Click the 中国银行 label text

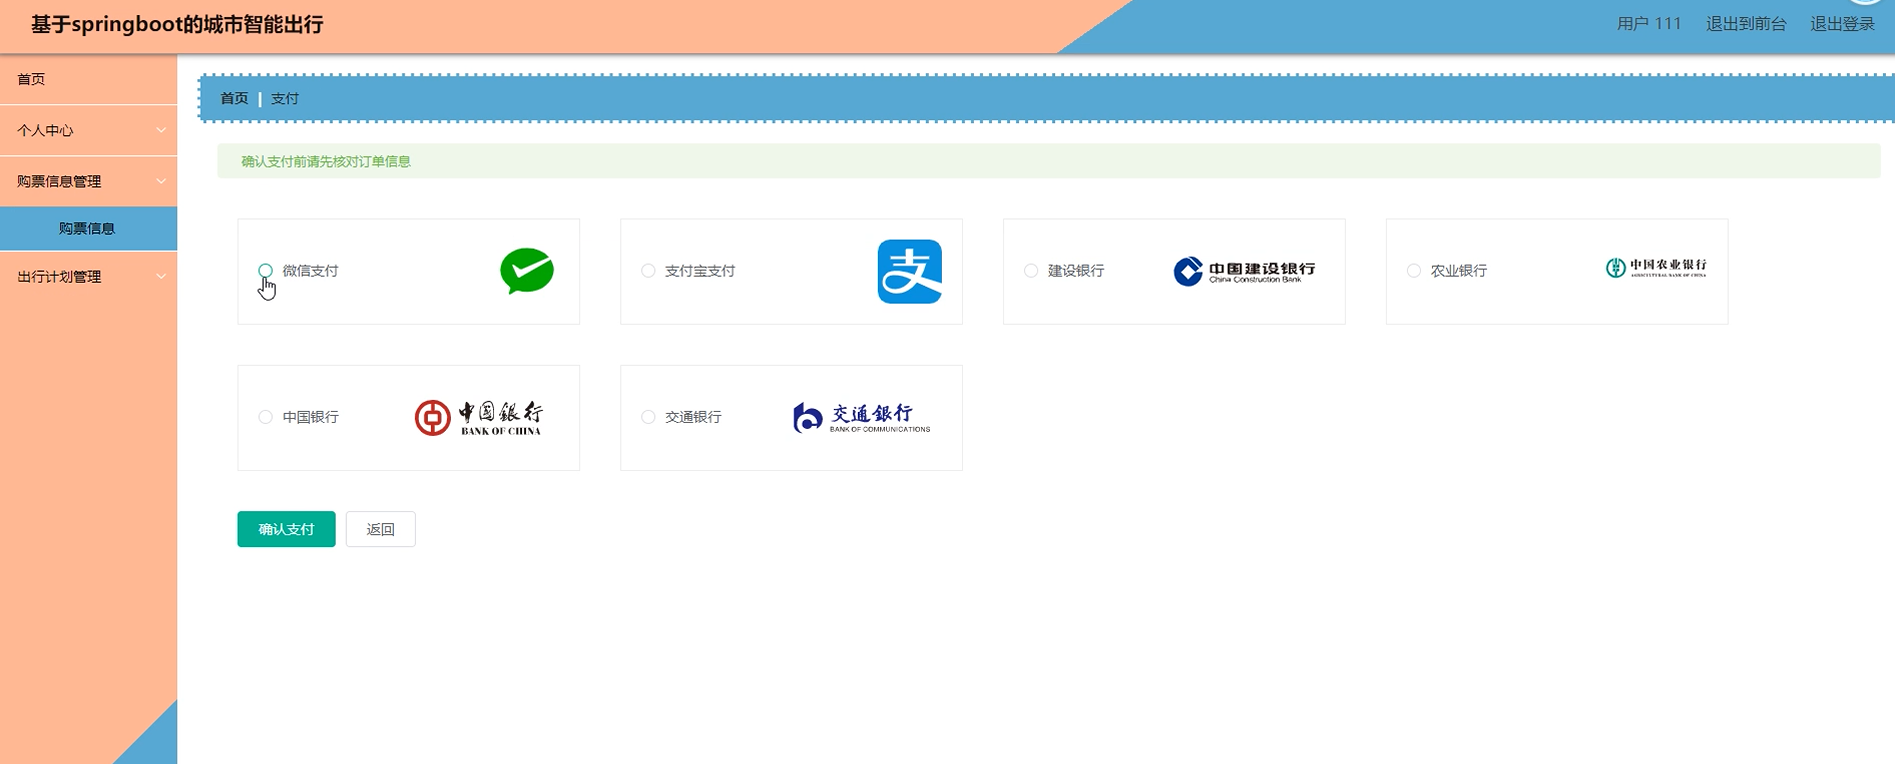click(310, 417)
